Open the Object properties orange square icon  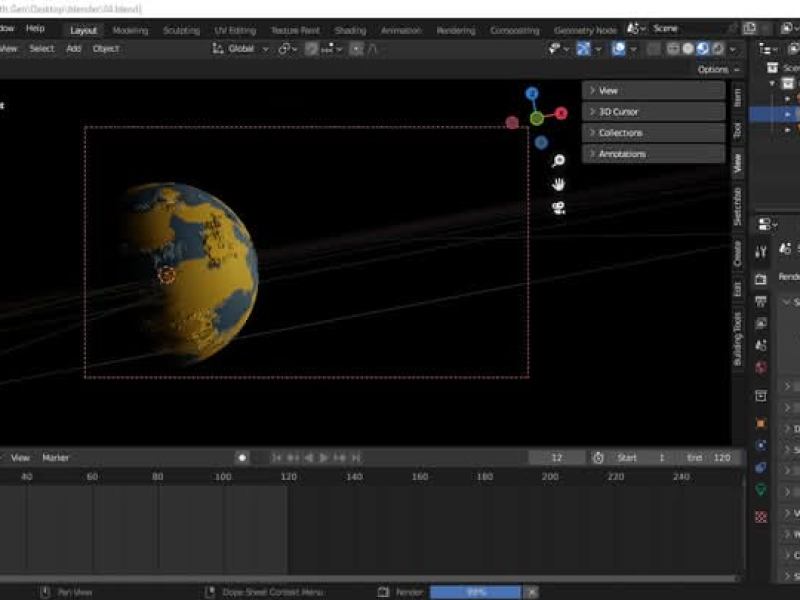coord(761,422)
